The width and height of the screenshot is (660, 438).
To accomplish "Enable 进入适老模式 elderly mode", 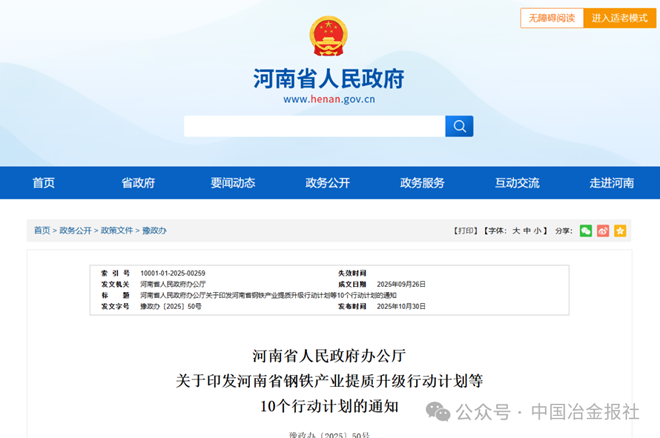I will point(620,18).
